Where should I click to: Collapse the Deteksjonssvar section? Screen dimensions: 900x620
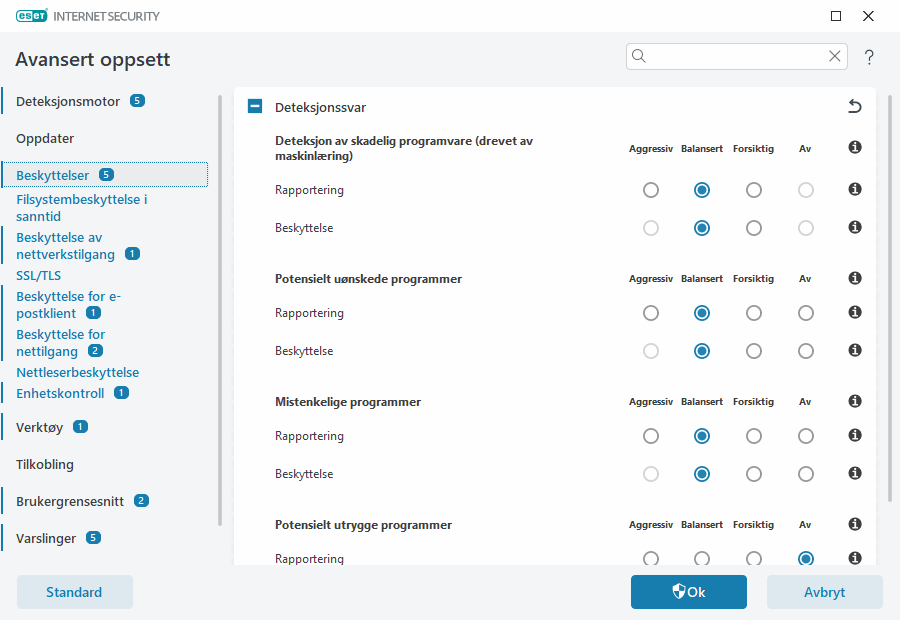point(255,106)
